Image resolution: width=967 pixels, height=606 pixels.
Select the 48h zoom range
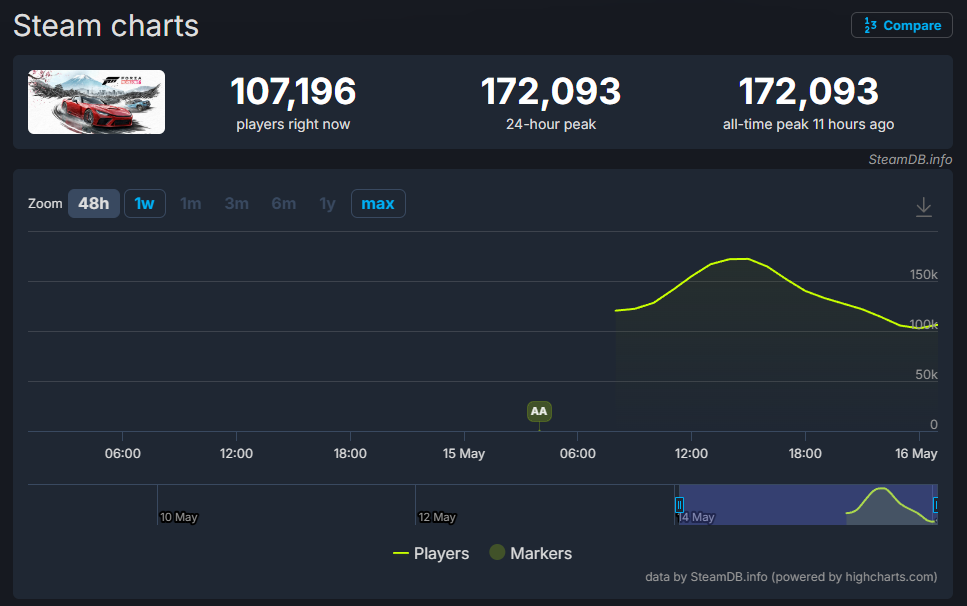(x=94, y=203)
